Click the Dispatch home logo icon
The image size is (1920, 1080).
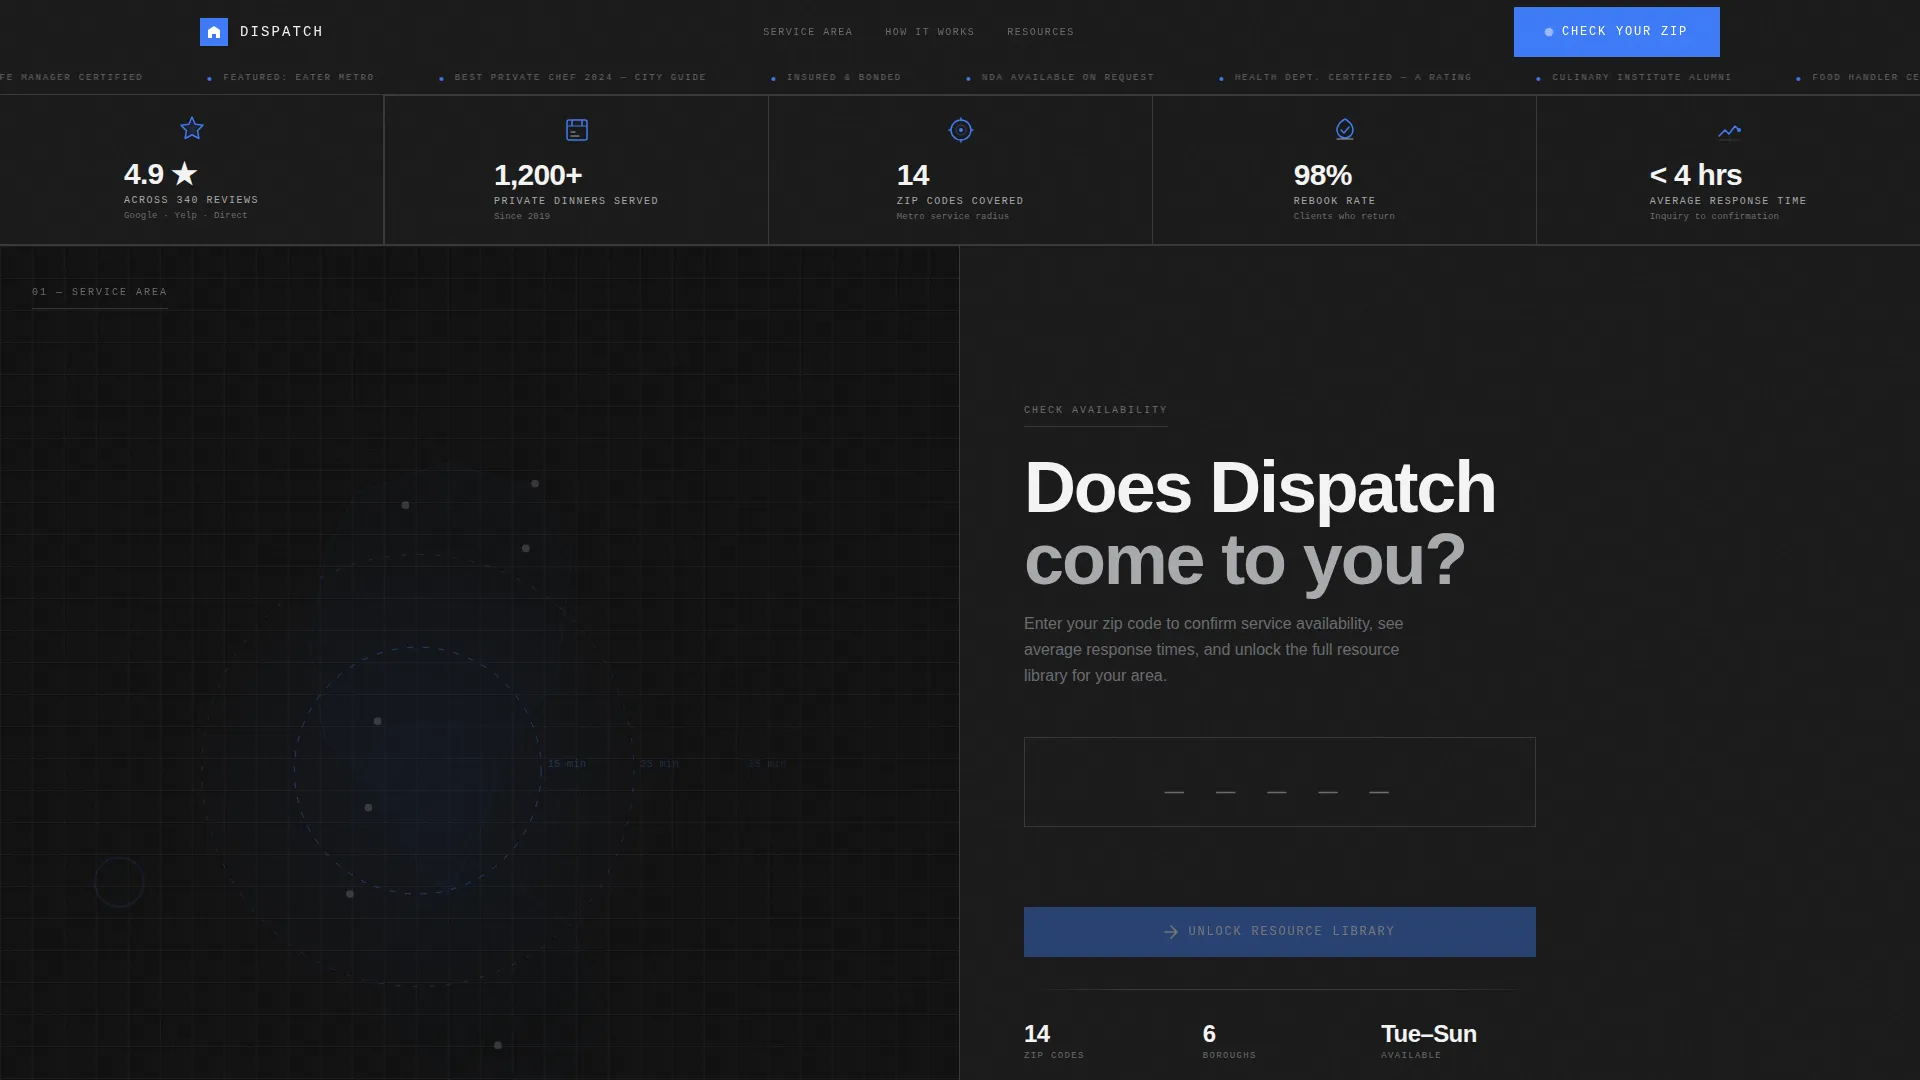214,32
